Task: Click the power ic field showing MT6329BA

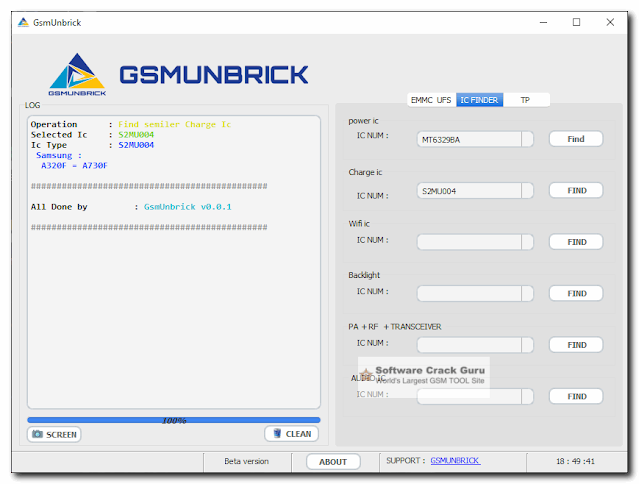Action: point(469,139)
